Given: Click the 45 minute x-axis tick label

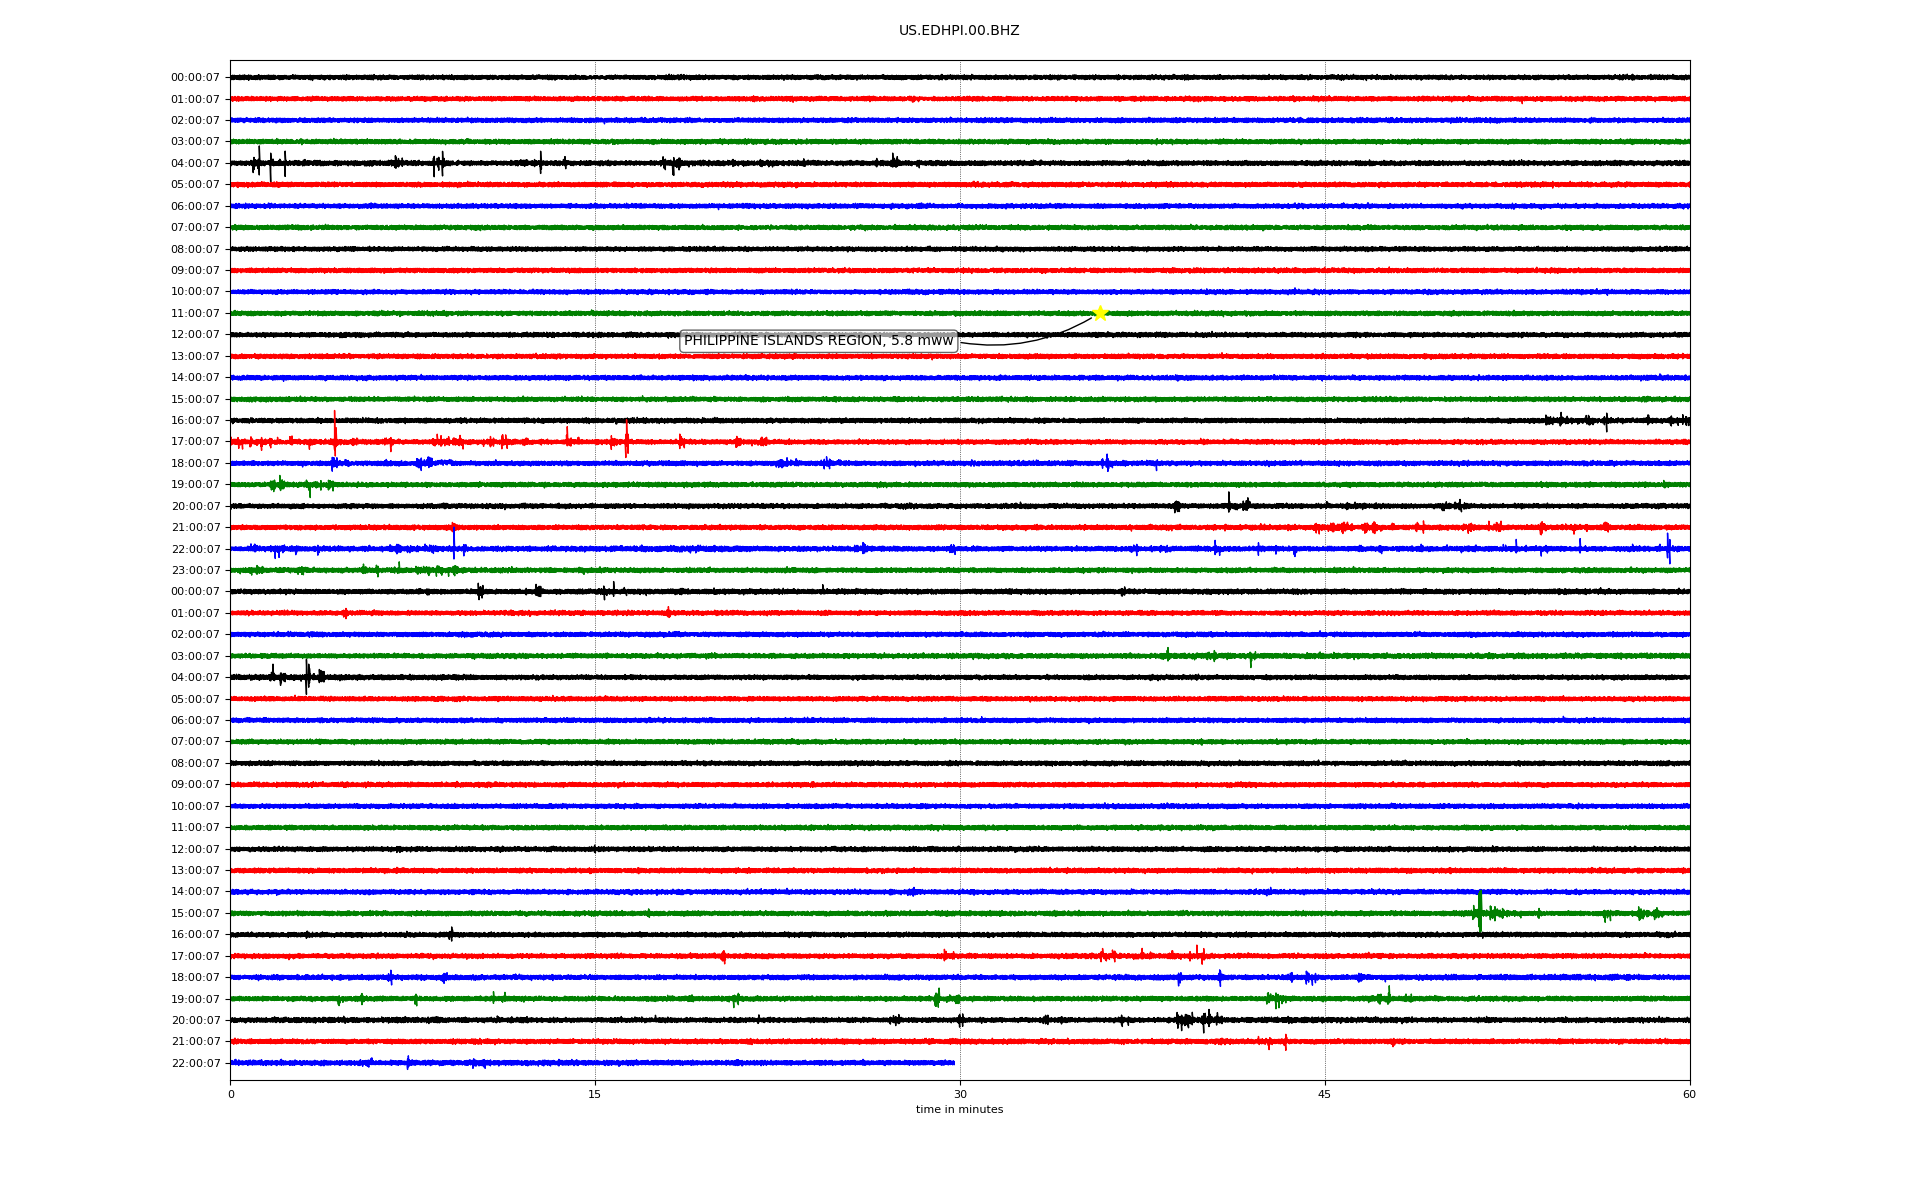Looking at the screenshot, I should (x=1324, y=1094).
